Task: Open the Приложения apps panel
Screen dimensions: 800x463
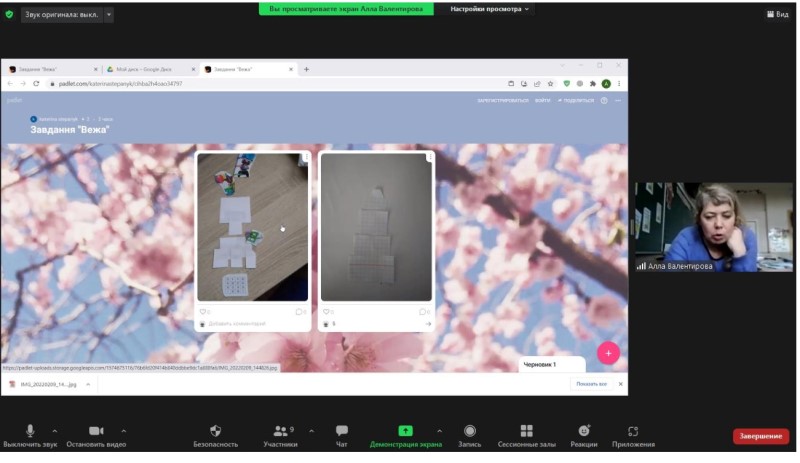Action: (633, 431)
